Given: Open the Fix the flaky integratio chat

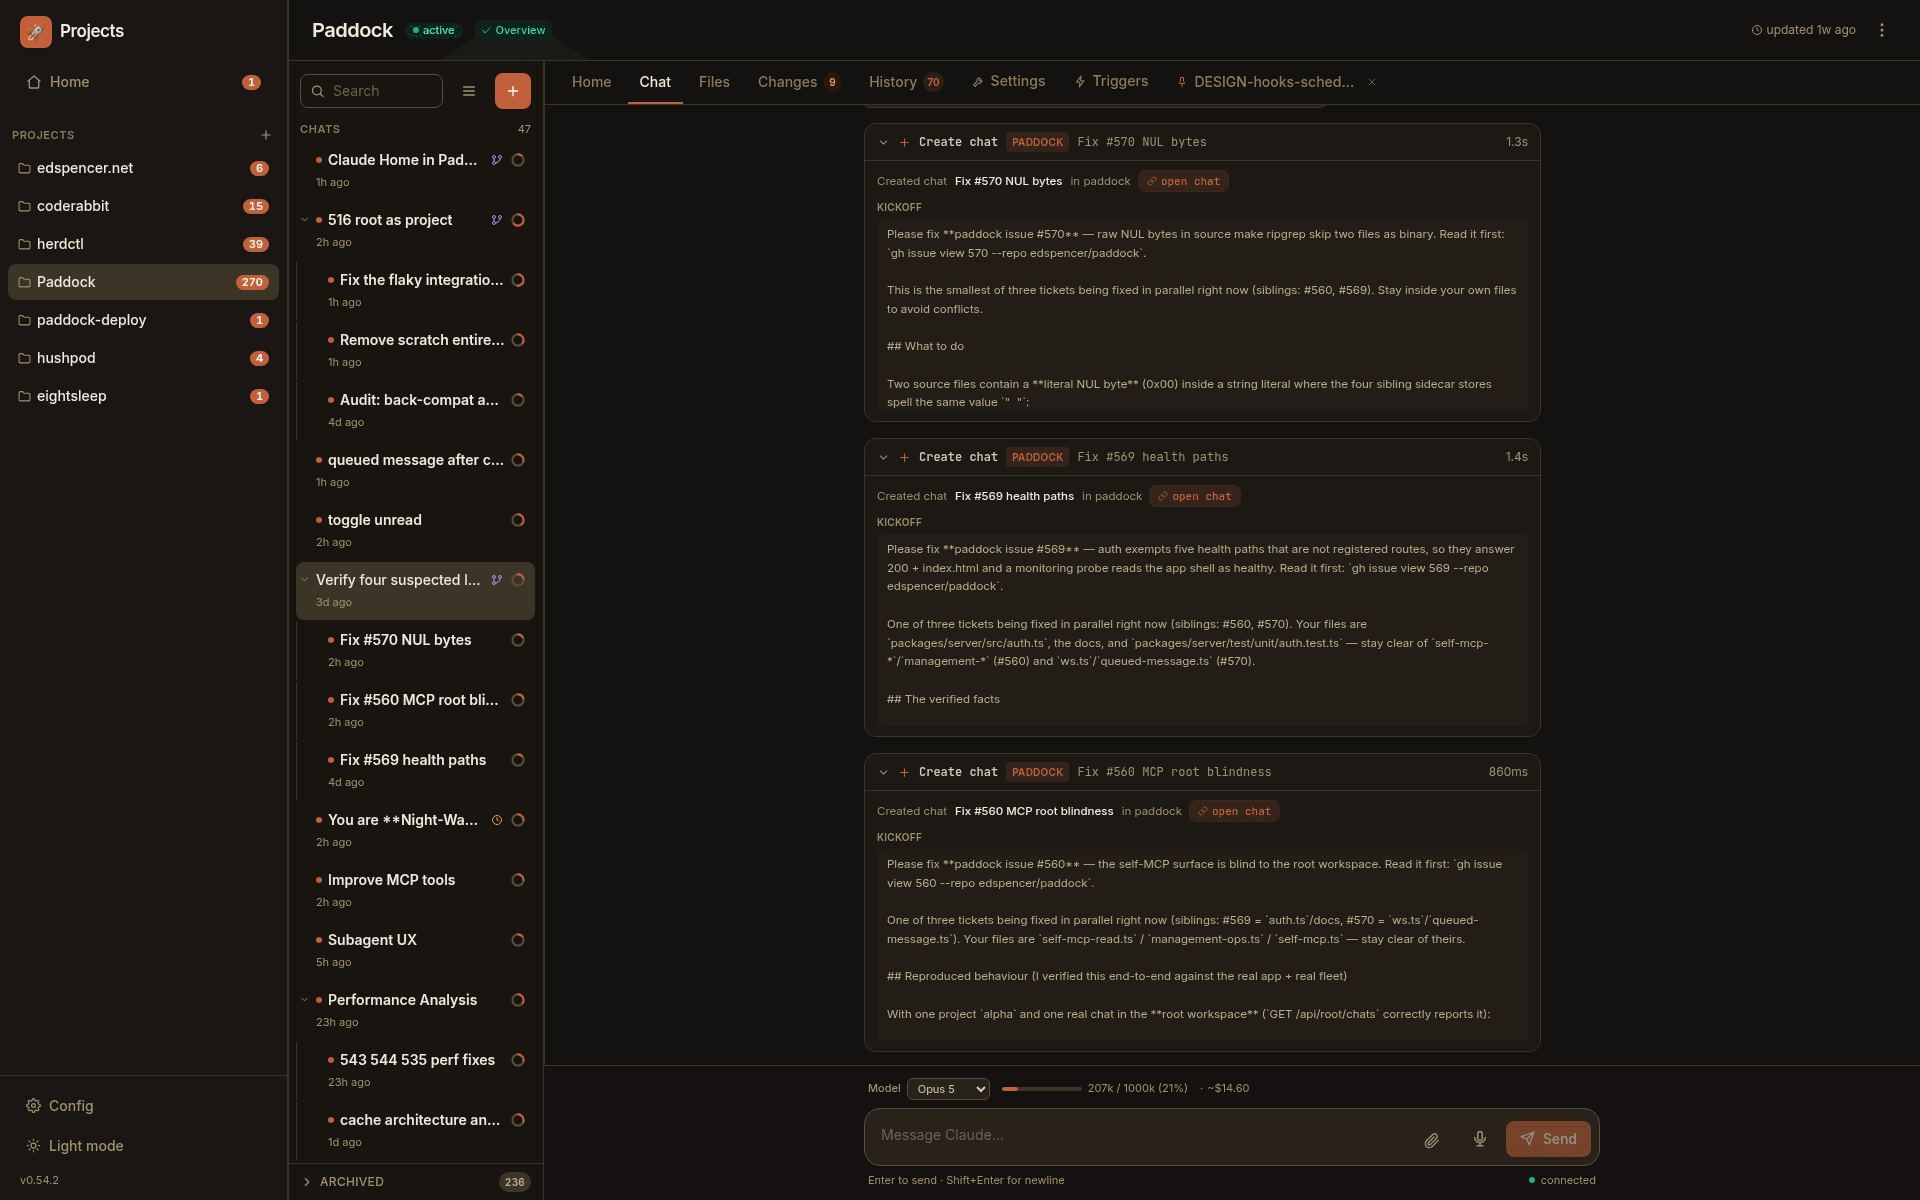Looking at the screenshot, I should 421,290.
